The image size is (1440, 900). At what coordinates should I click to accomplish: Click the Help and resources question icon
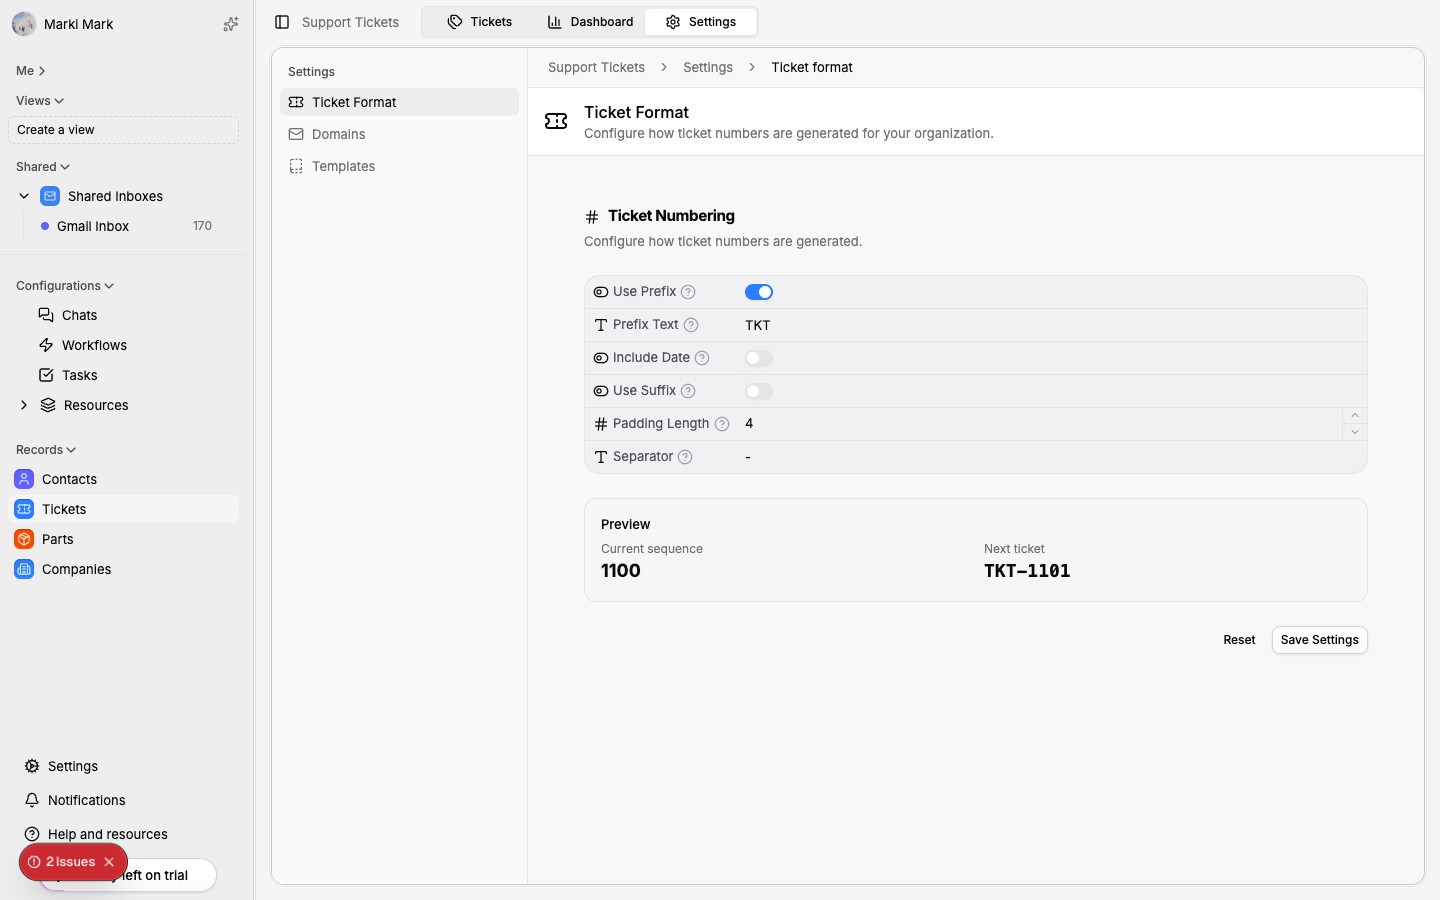(x=32, y=834)
